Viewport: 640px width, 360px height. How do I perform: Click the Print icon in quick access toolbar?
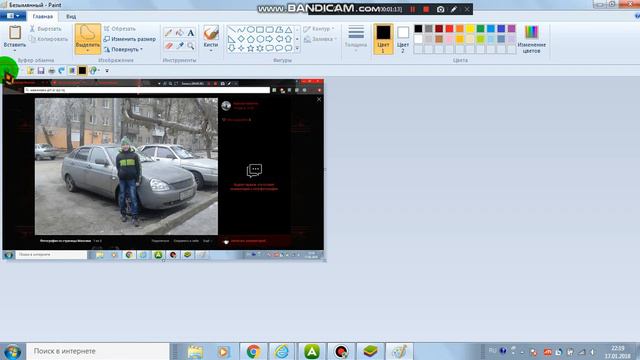tap(51, 71)
